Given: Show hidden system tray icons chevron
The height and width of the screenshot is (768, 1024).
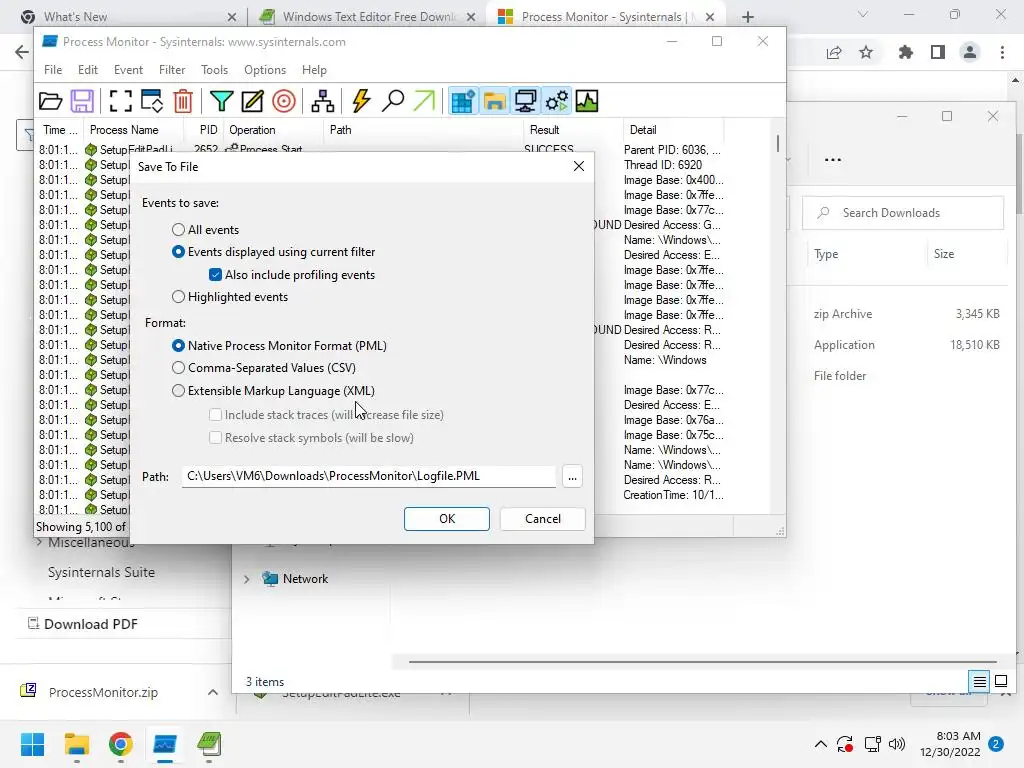Looking at the screenshot, I should tap(821, 744).
